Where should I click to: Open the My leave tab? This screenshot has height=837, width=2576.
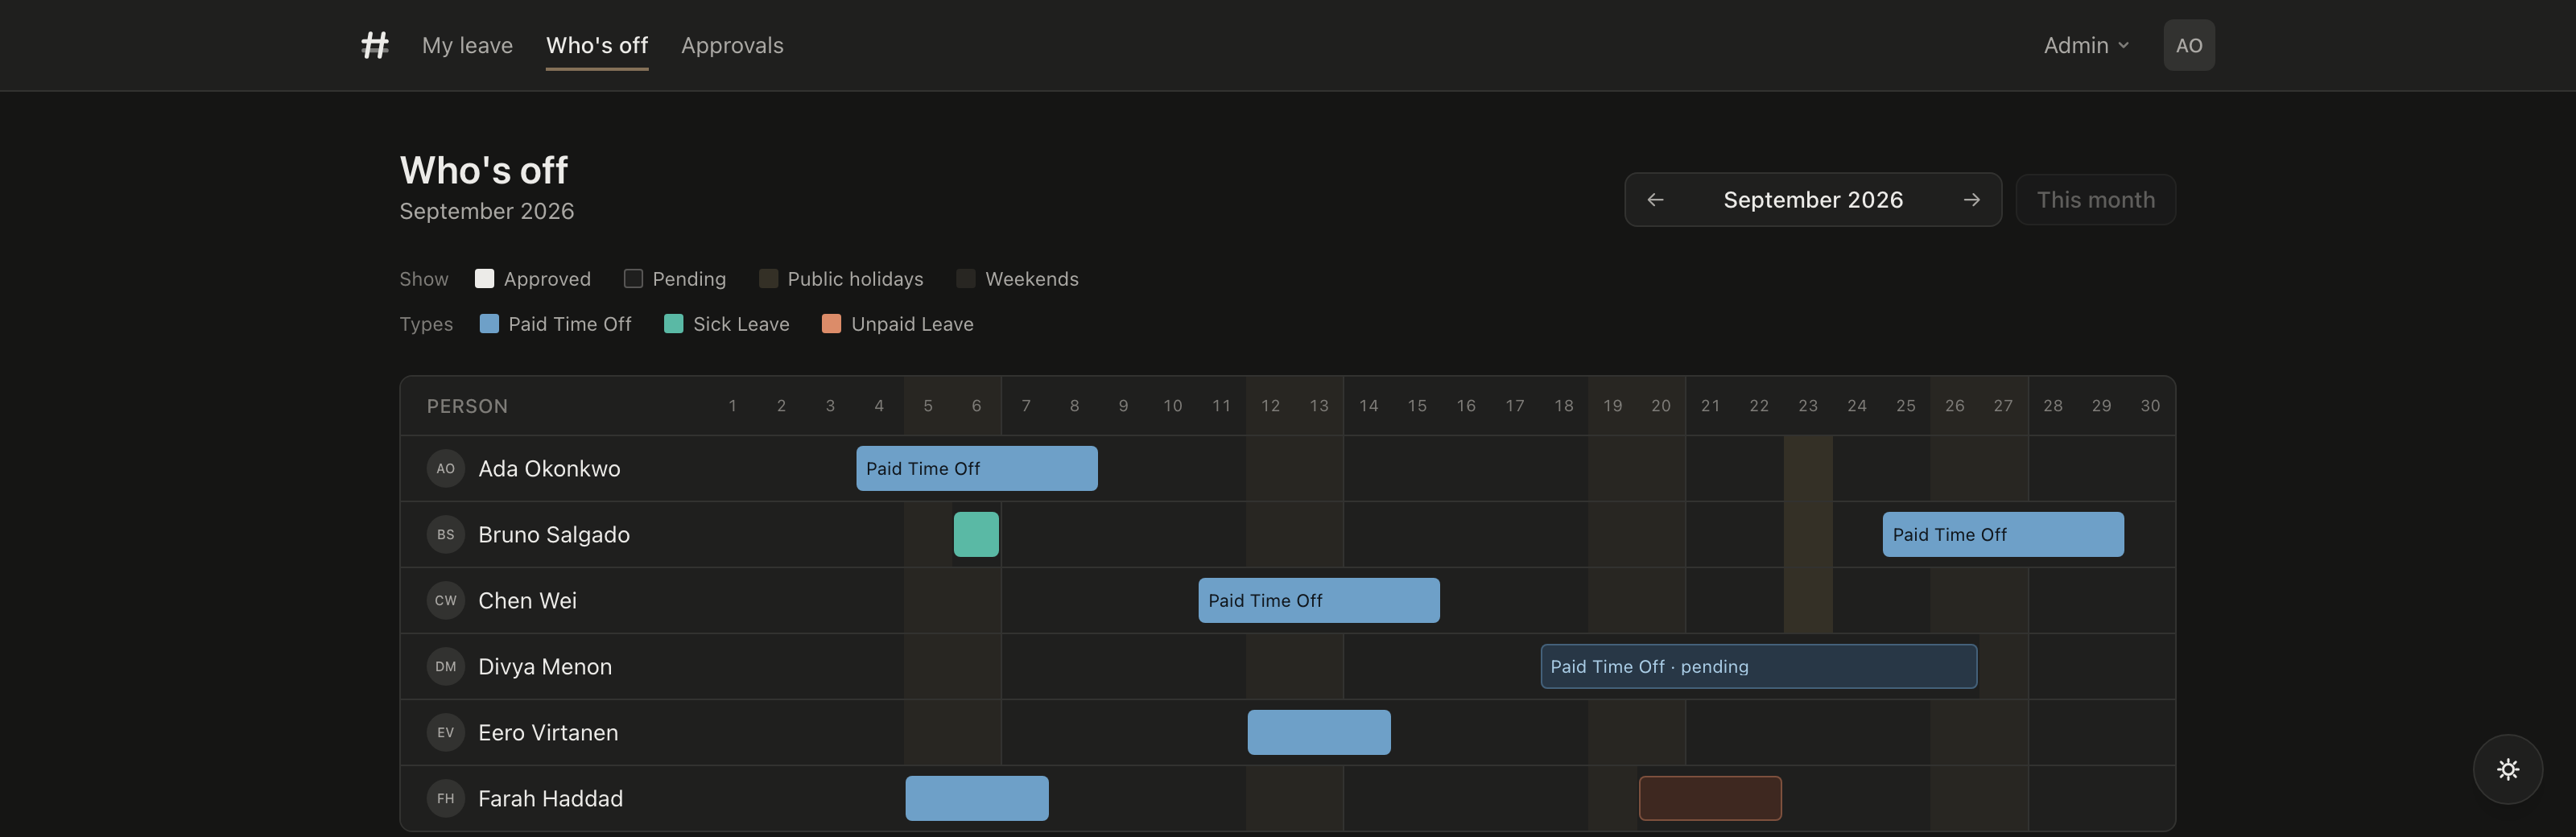pos(467,45)
